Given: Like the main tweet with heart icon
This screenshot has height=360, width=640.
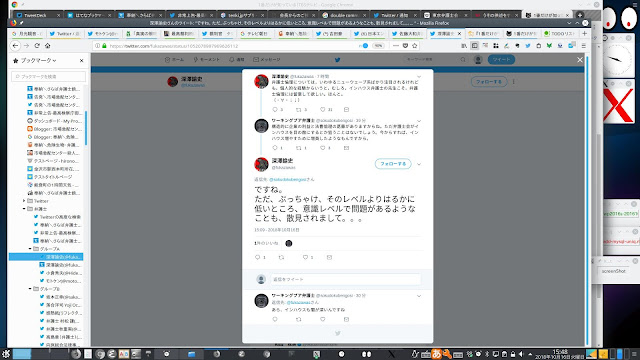Looking at the screenshot, I should [x=305, y=257].
